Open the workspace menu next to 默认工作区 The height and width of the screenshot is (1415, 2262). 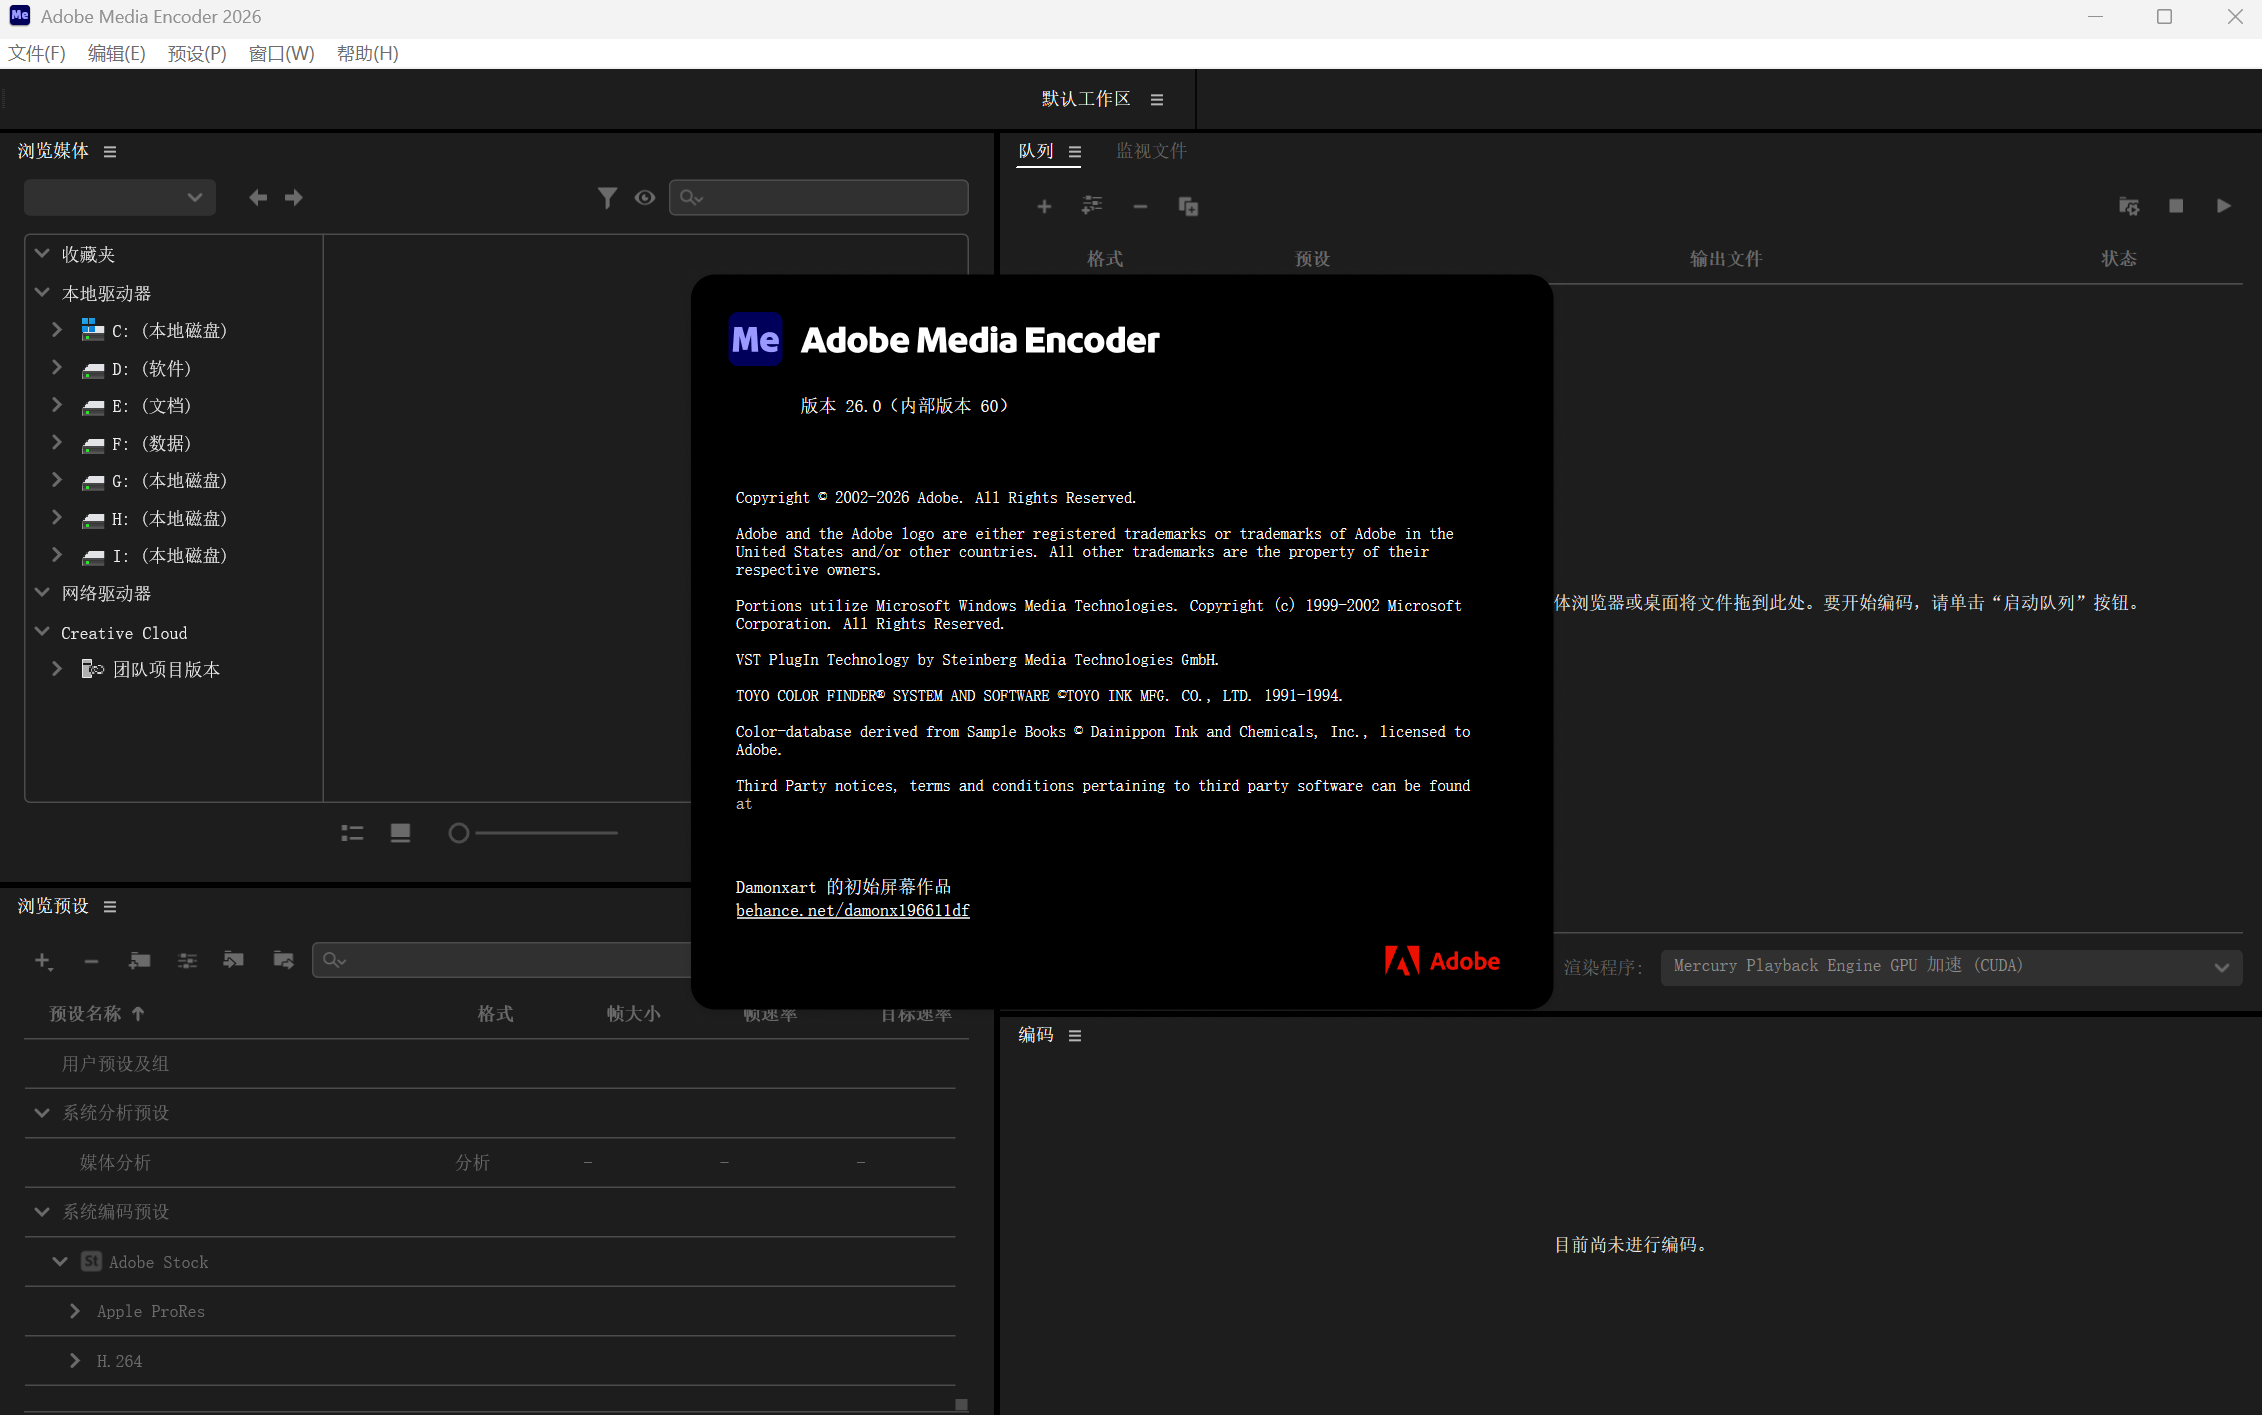coord(1157,100)
